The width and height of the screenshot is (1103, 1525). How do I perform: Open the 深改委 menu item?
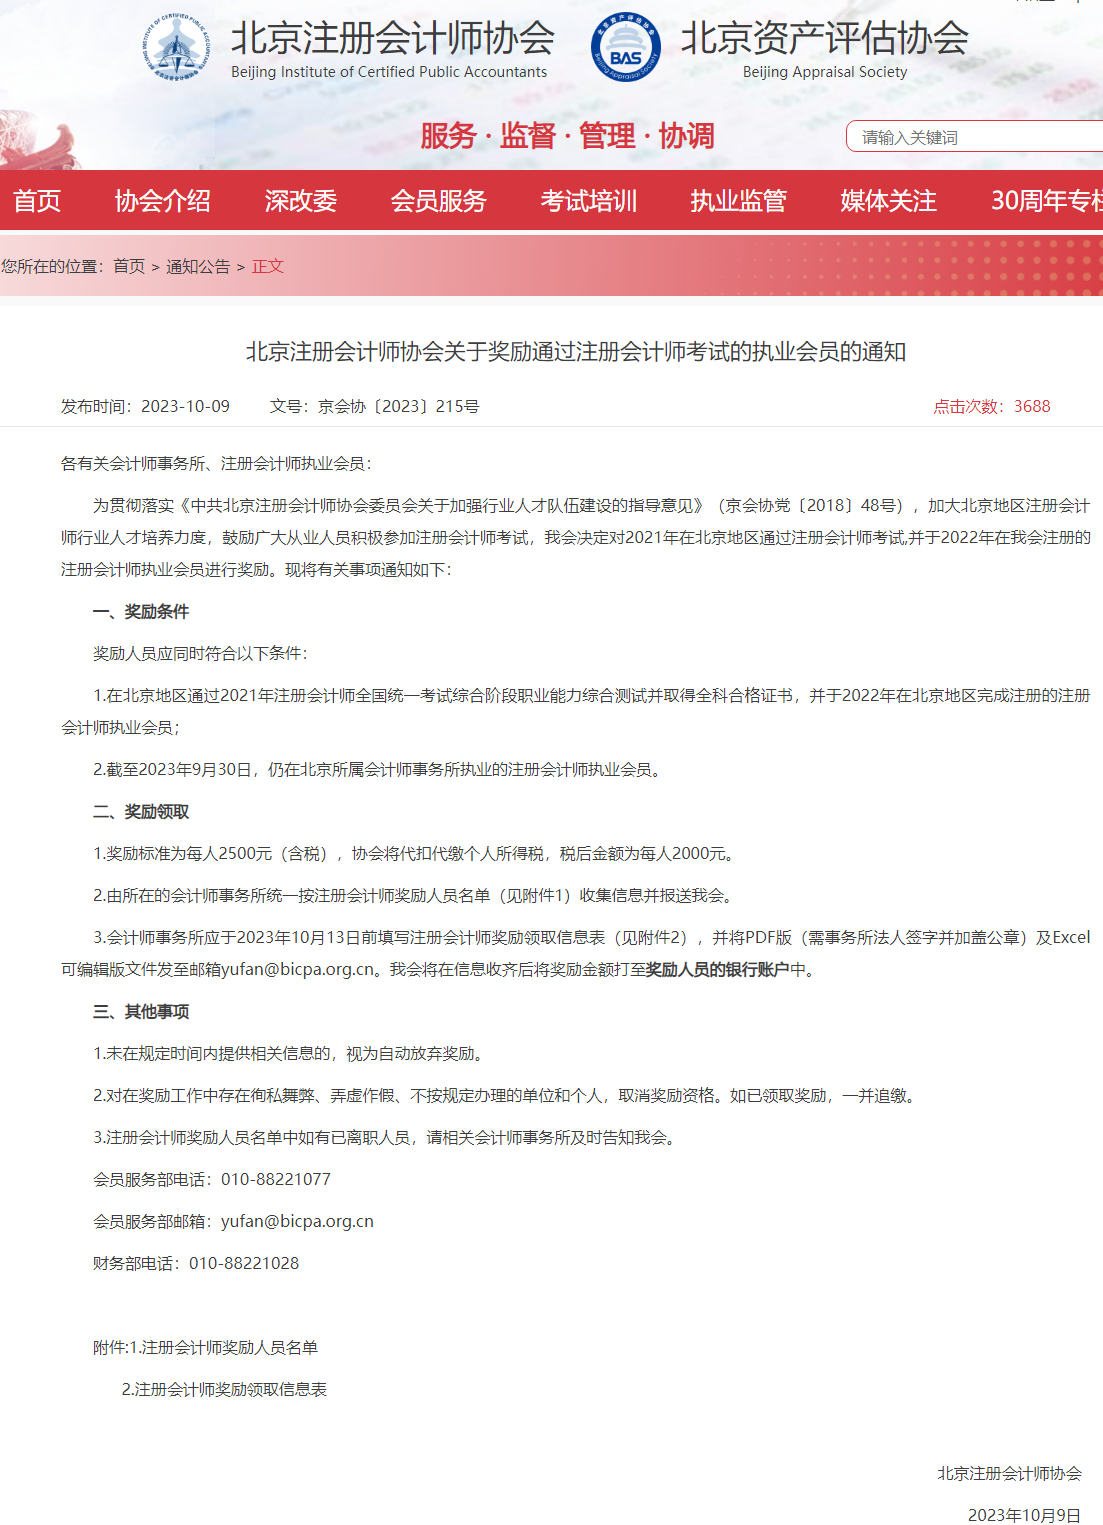tap(301, 201)
